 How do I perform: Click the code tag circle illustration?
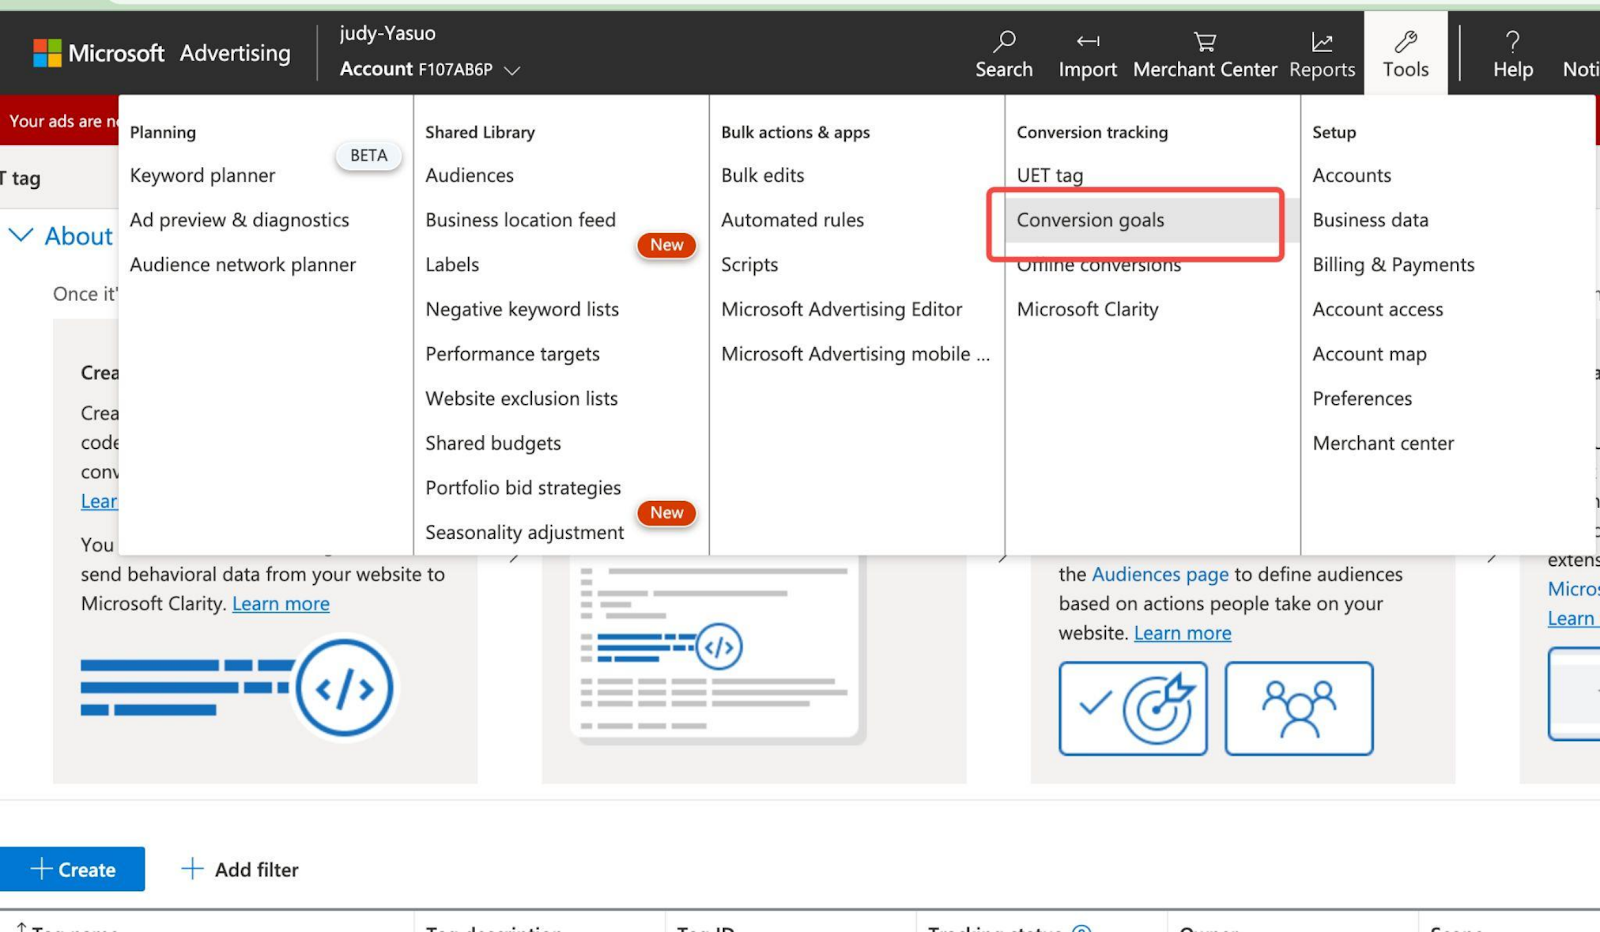(345, 688)
